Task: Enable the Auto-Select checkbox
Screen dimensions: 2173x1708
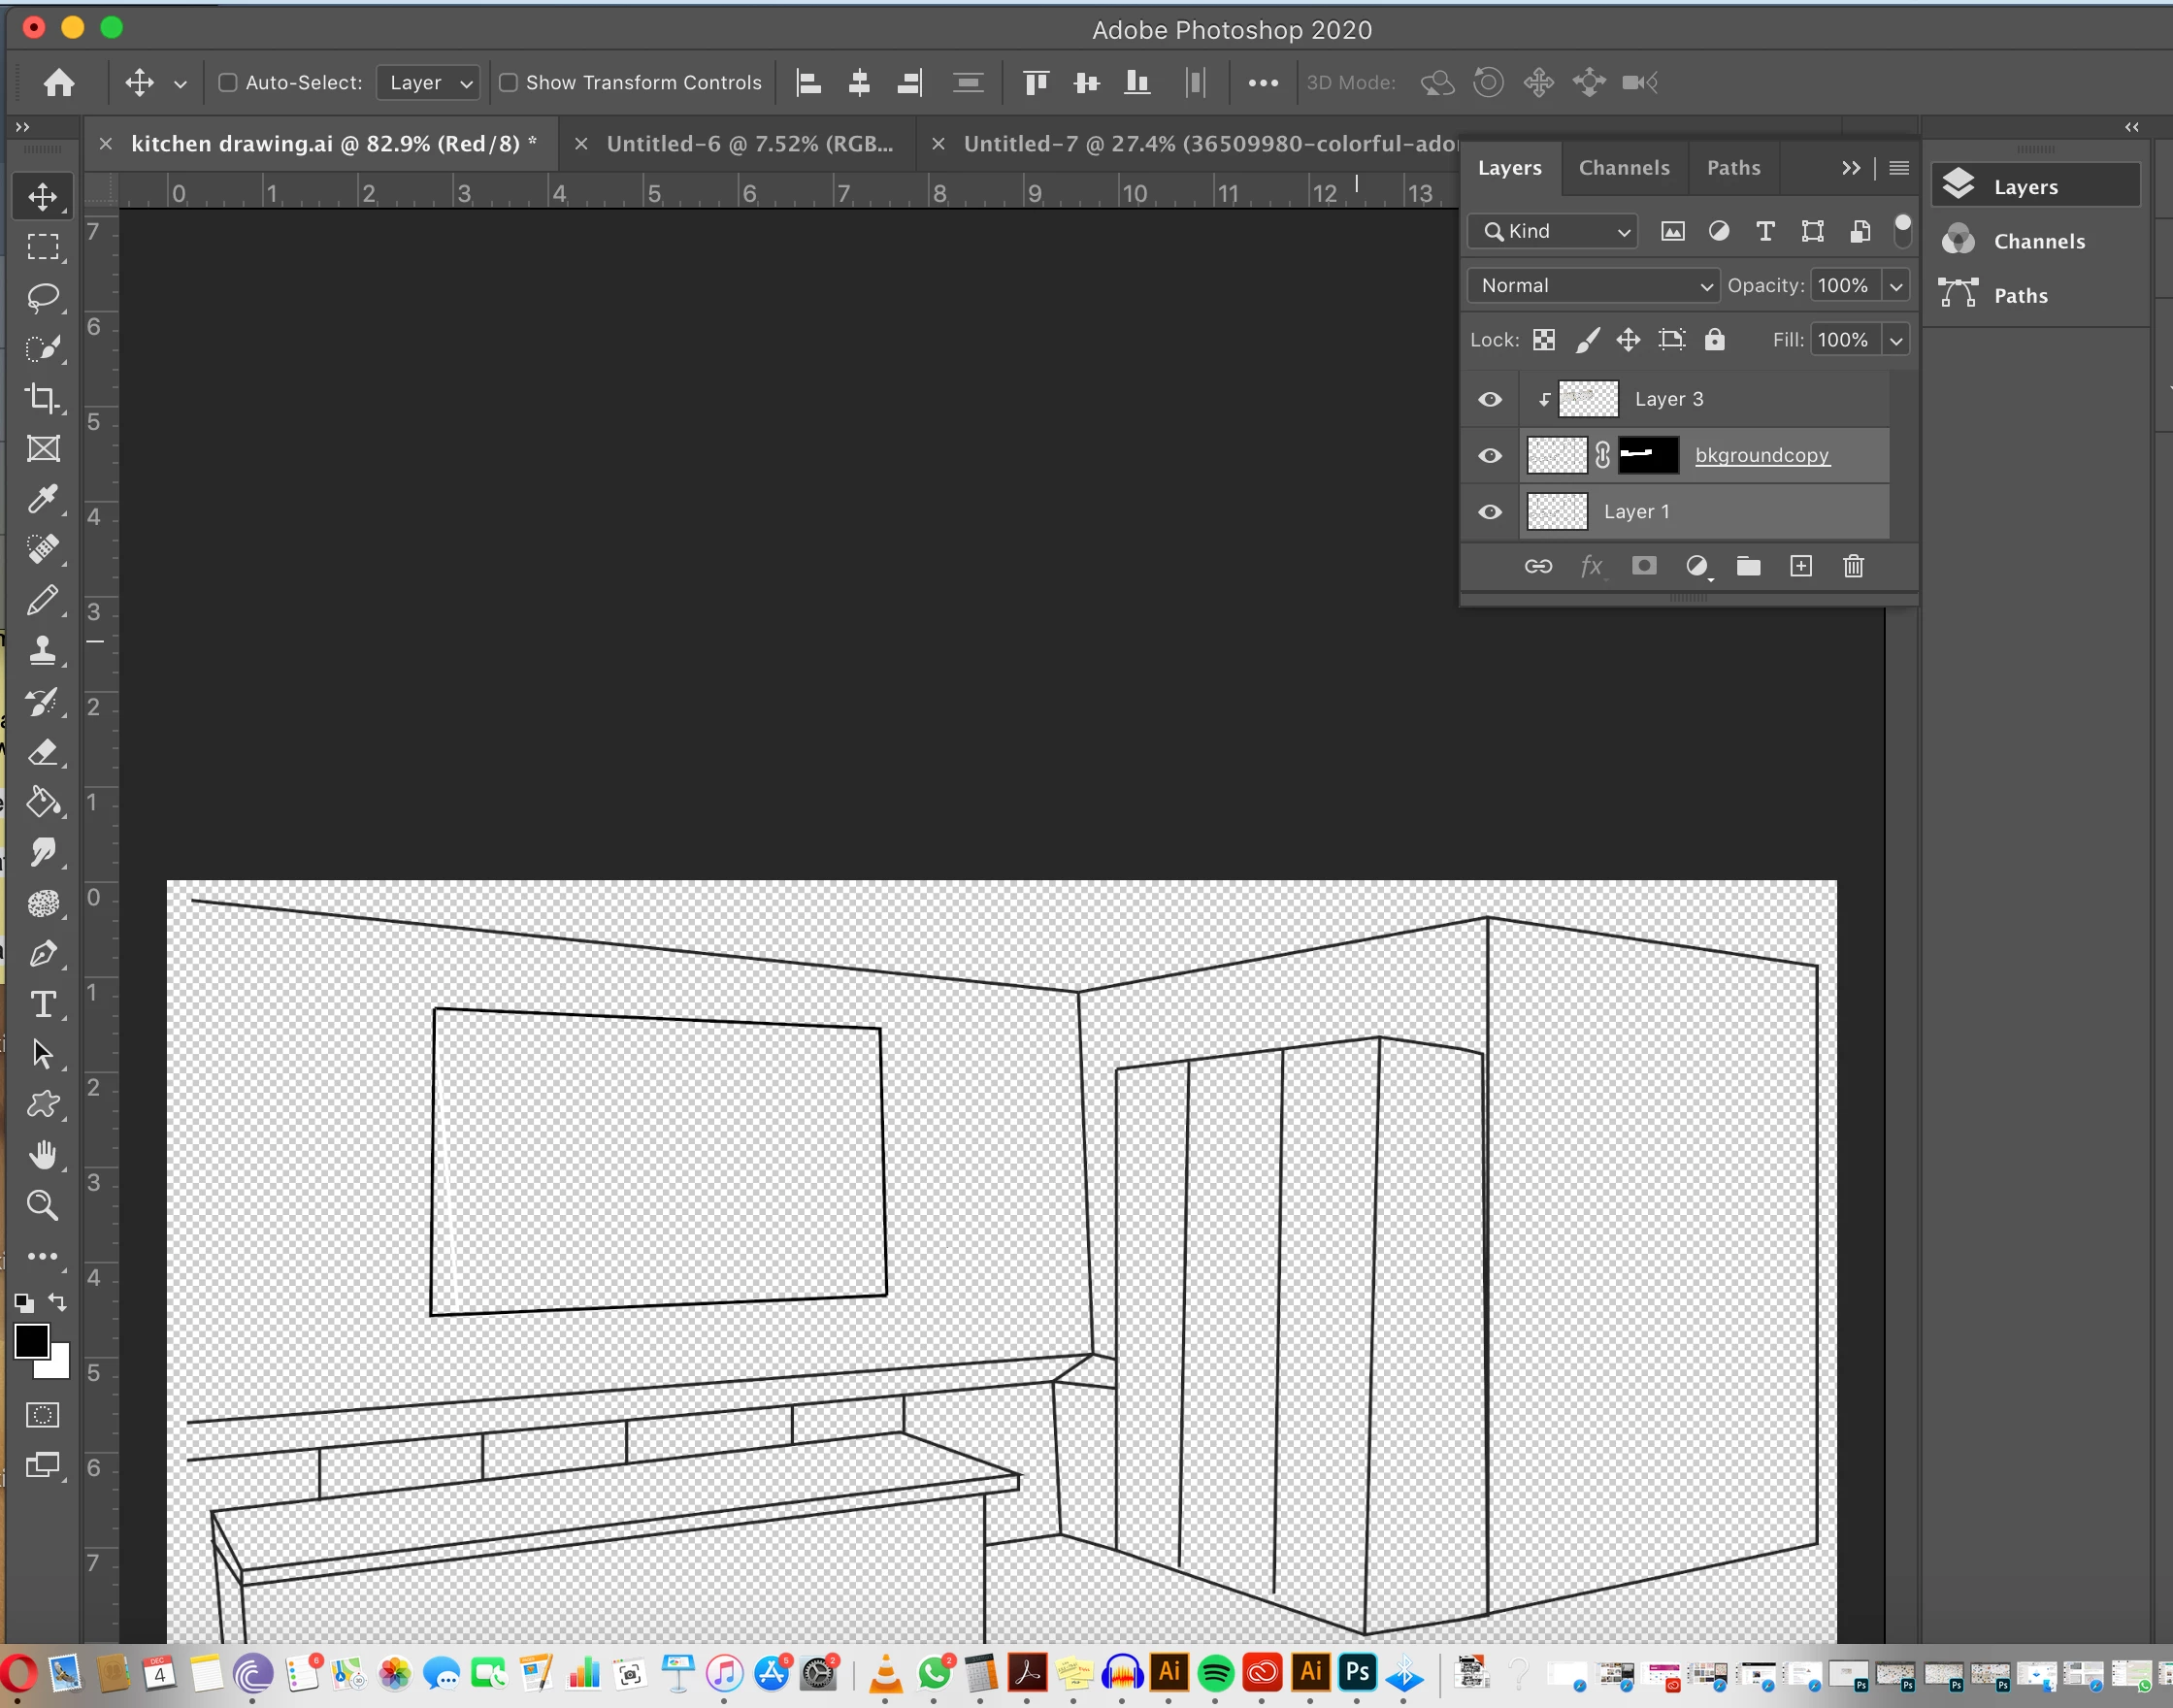Action: [228, 83]
